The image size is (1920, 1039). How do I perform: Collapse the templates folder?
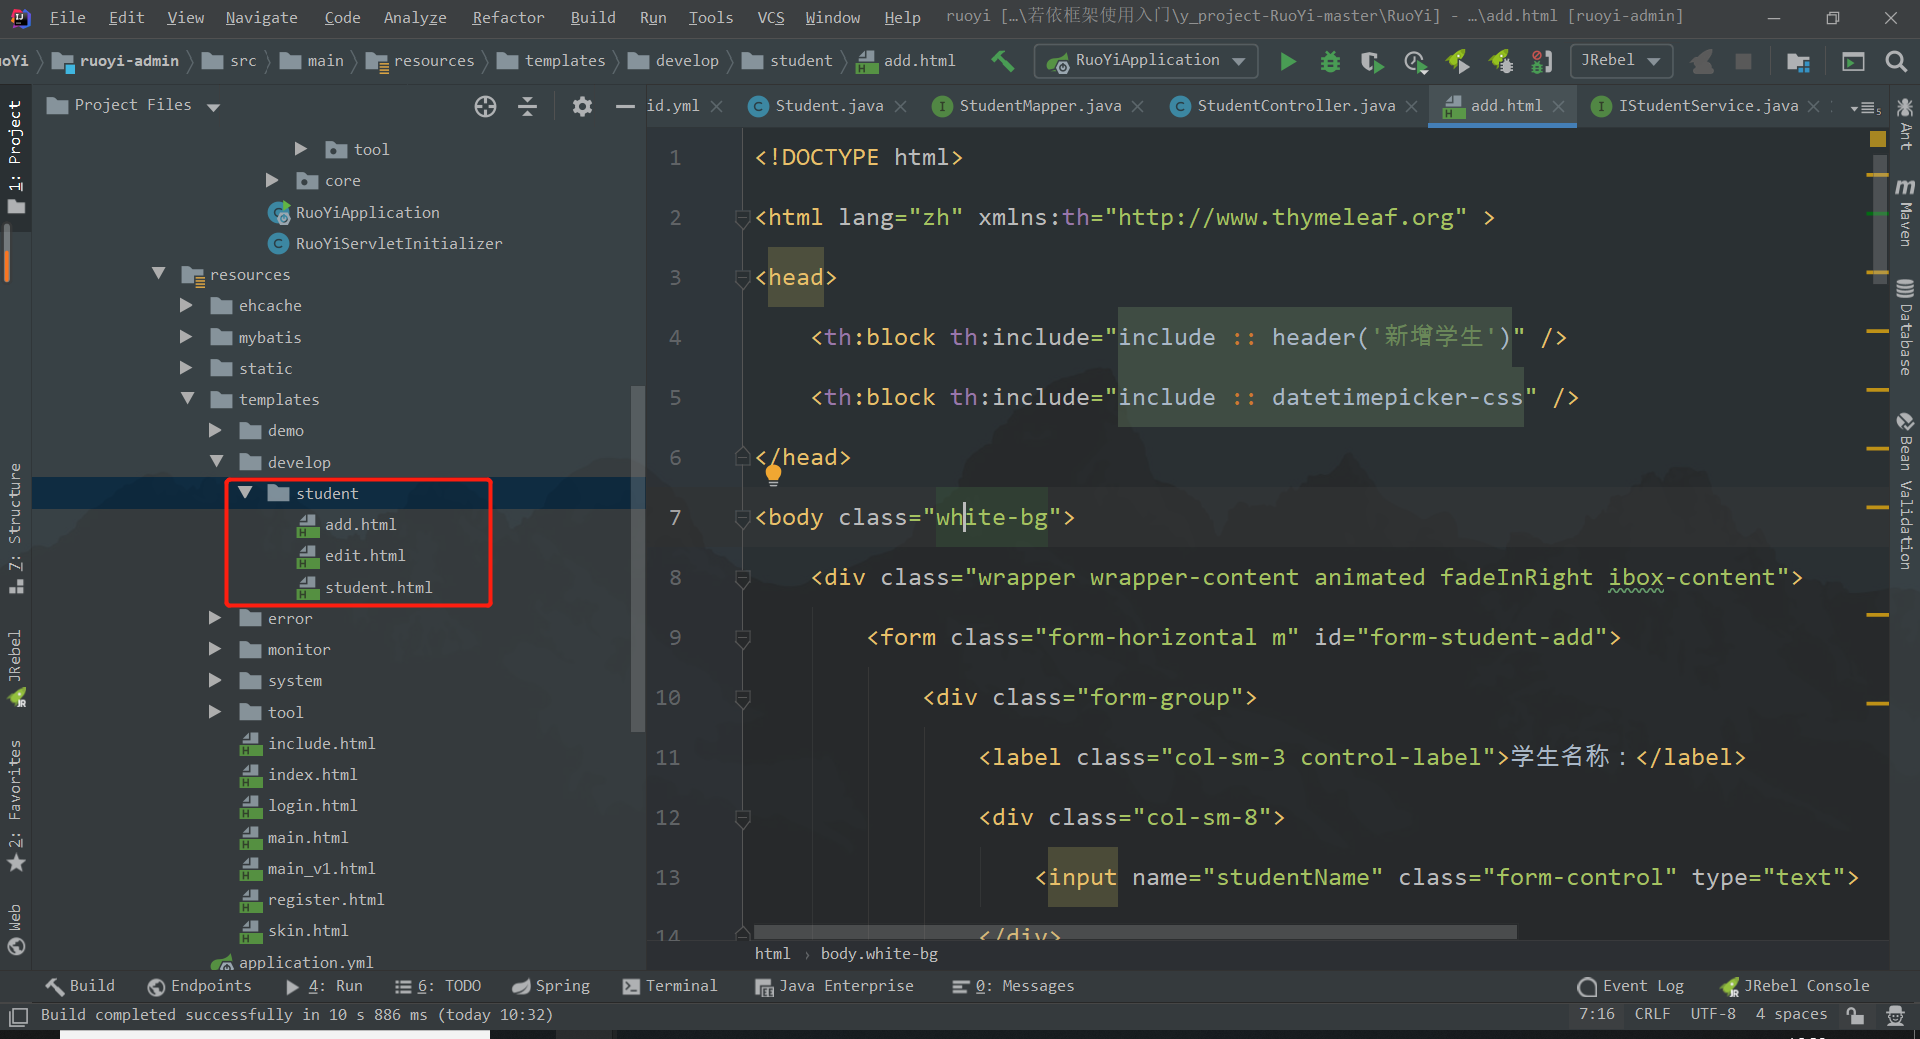pyautogui.click(x=187, y=399)
